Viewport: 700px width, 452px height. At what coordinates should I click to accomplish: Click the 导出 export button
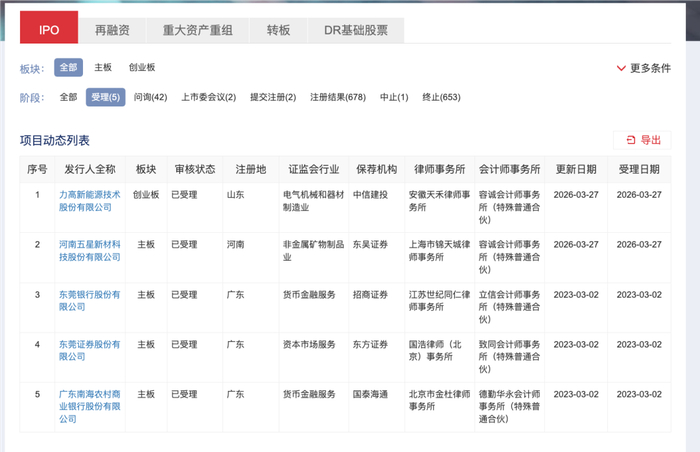point(642,140)
